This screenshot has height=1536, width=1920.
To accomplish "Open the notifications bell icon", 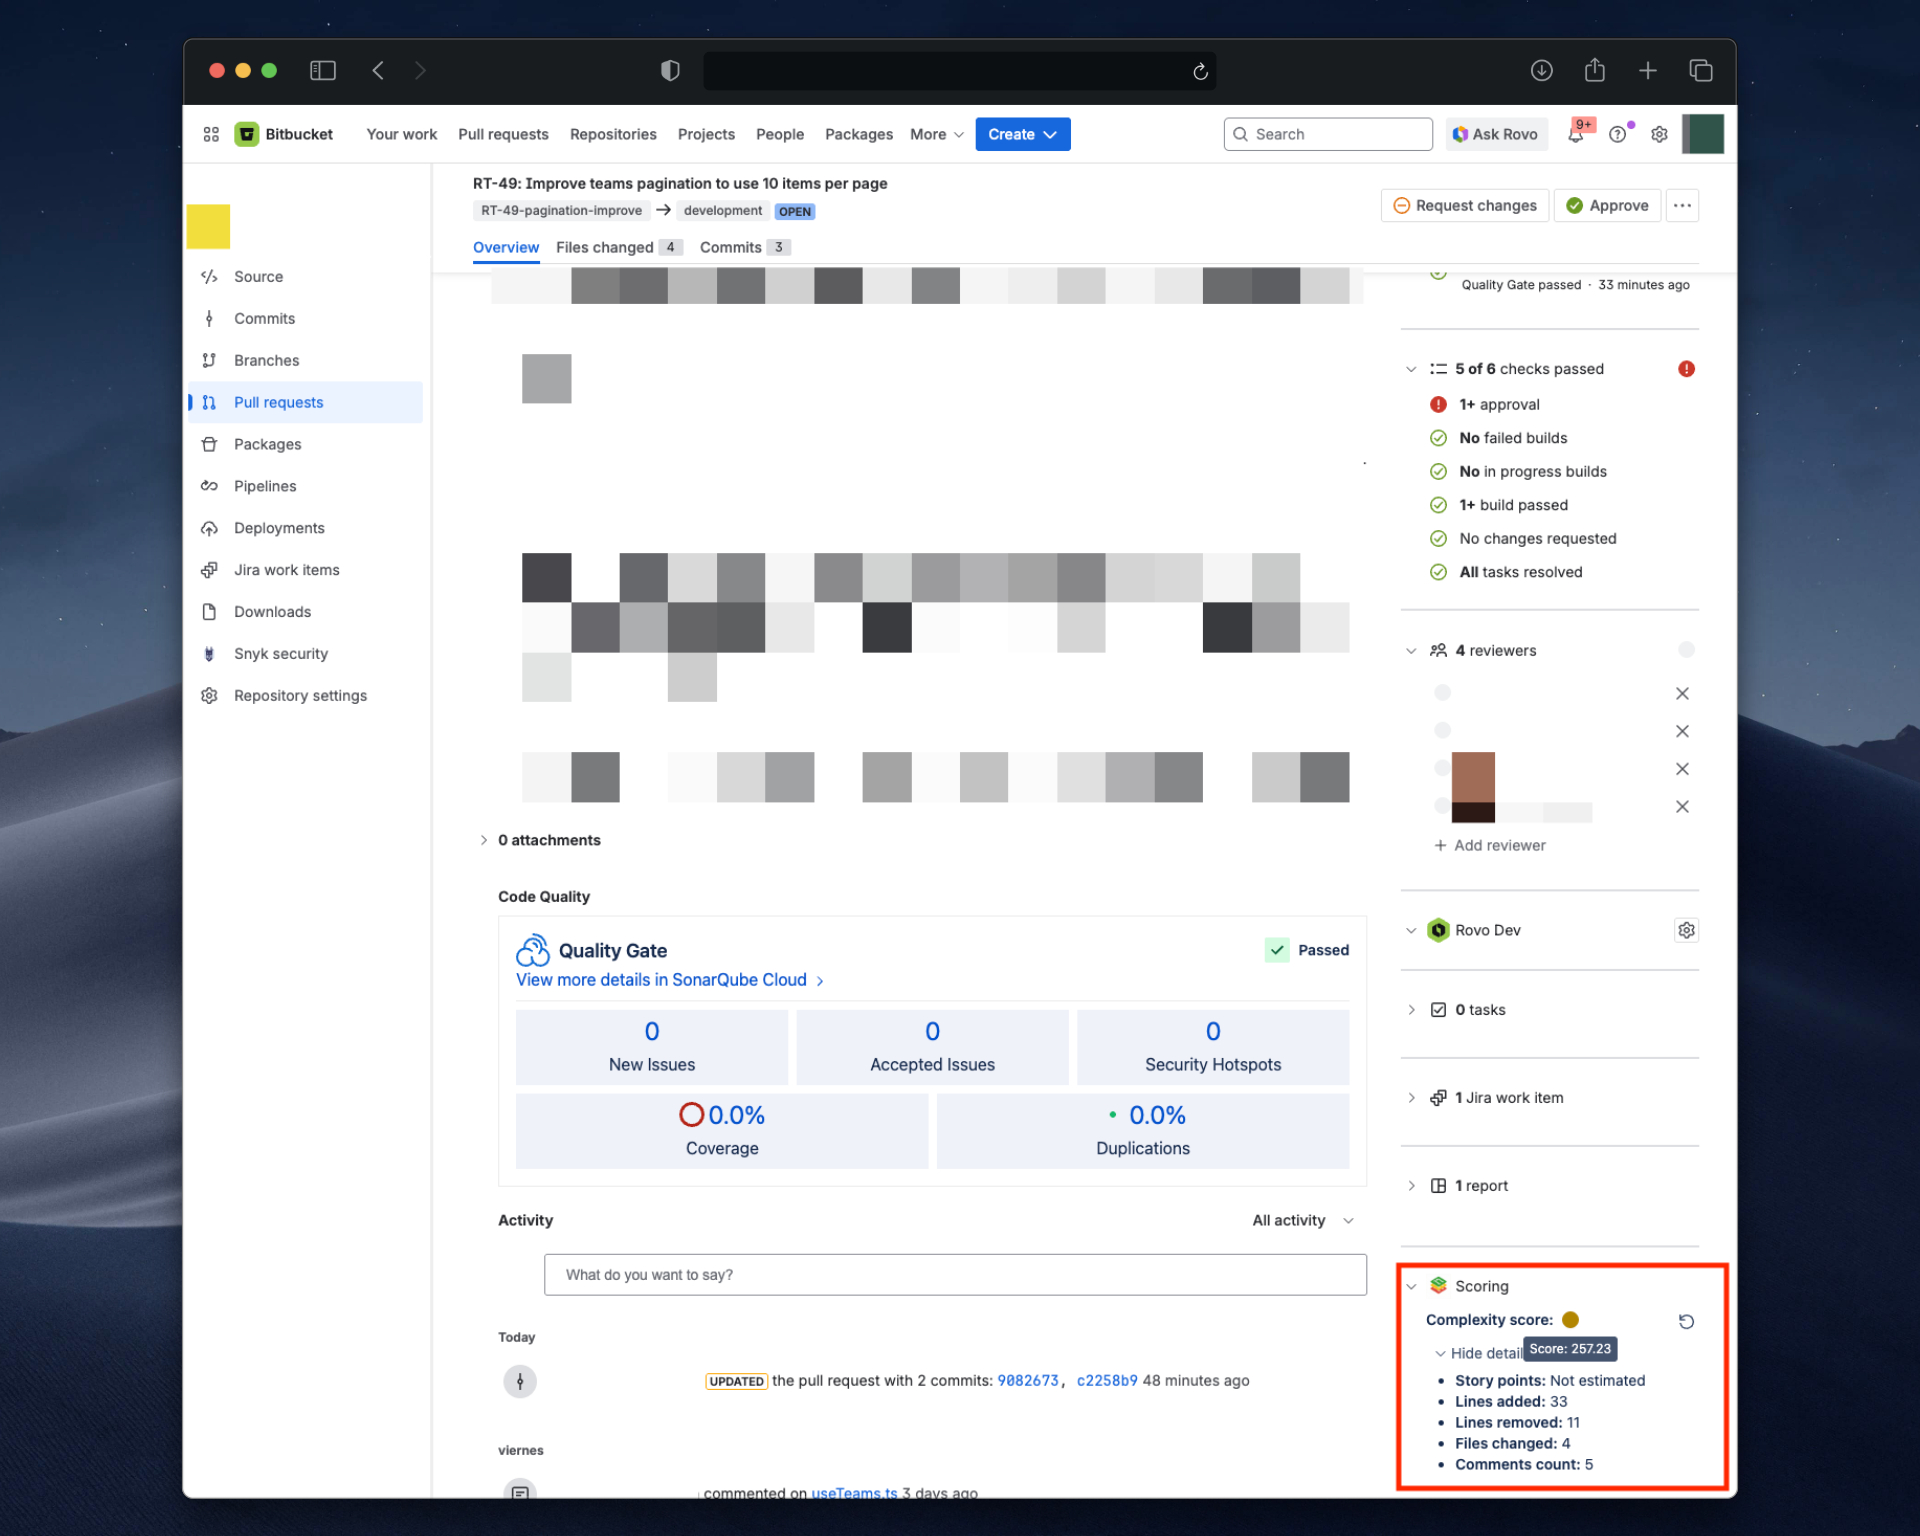I will pos(1576,134).
